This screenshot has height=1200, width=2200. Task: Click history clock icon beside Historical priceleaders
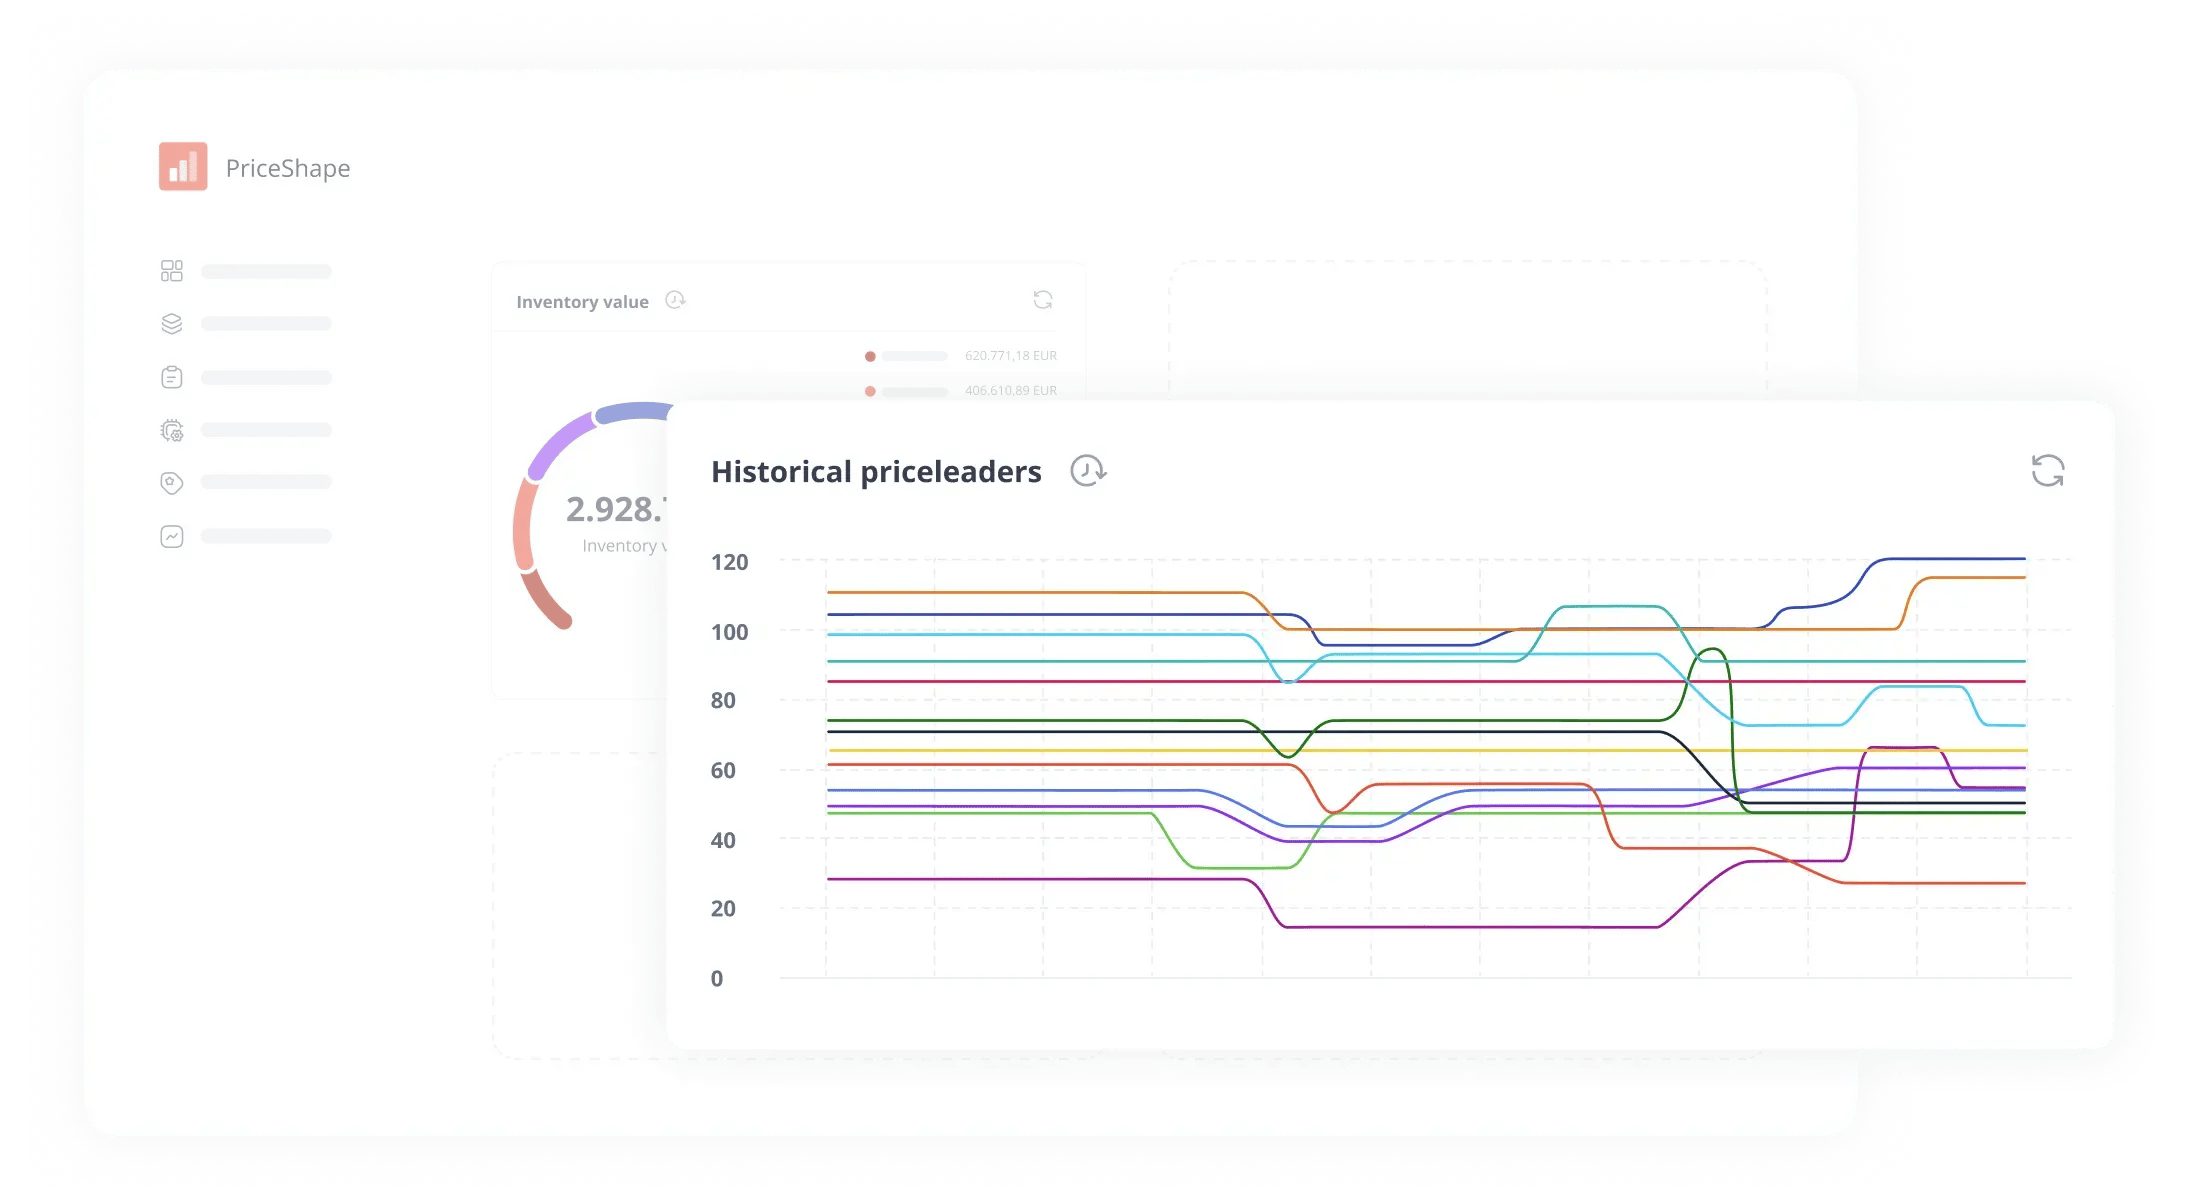[x=1087, y=470]
